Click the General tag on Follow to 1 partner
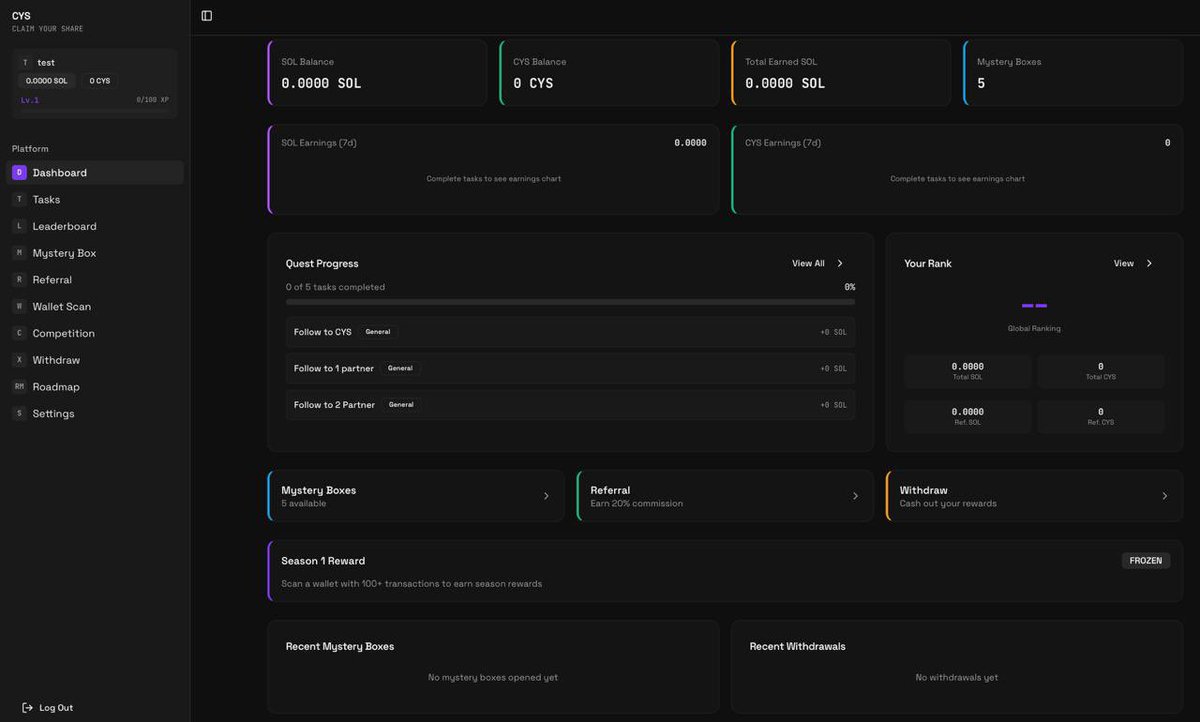 pyautogui.click(x=400, y=368)
